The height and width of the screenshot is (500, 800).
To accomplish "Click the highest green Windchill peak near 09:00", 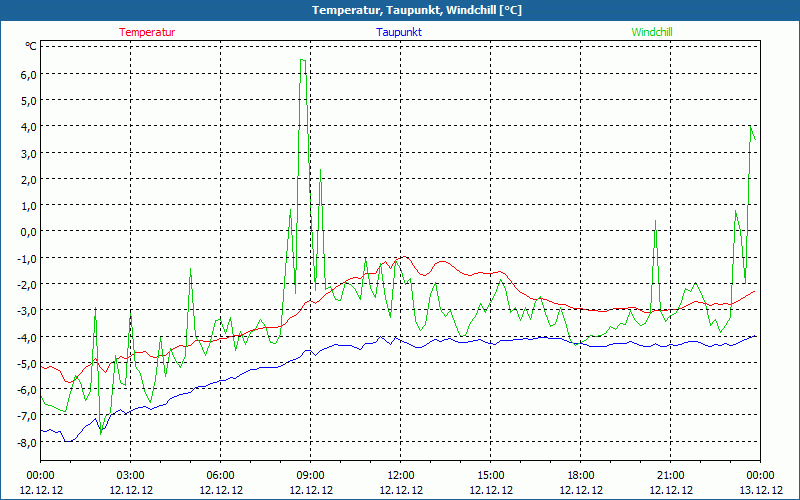I will (303, 60).
